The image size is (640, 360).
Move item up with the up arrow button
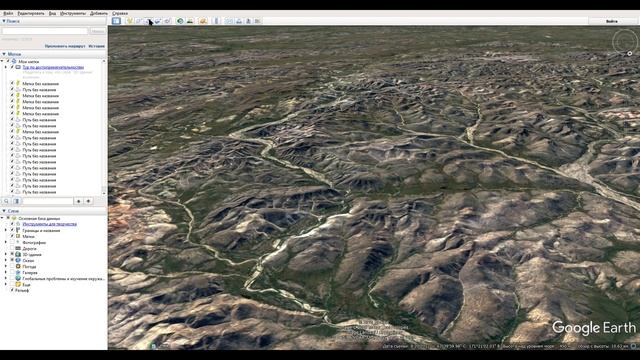point(78,201)
